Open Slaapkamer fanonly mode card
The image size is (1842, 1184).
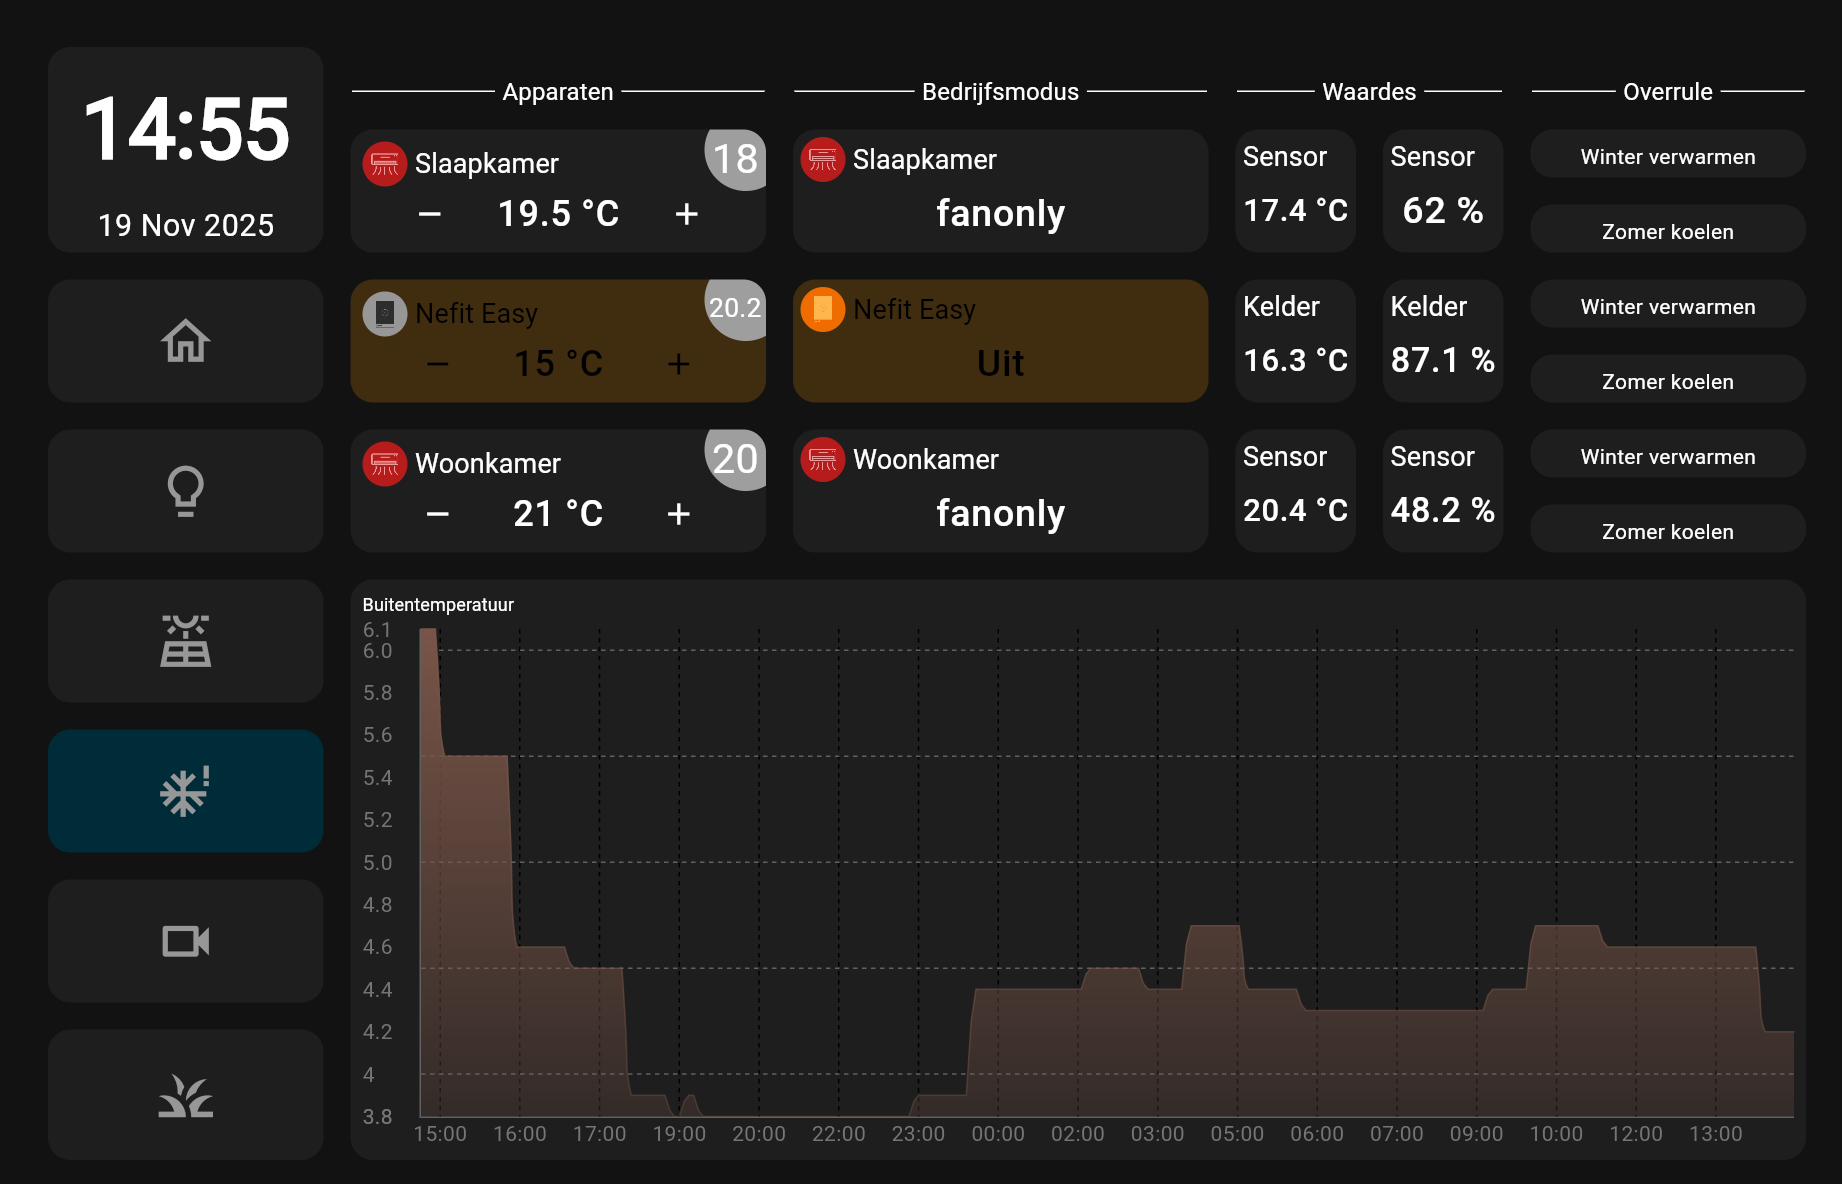(x=1001, y=191)
